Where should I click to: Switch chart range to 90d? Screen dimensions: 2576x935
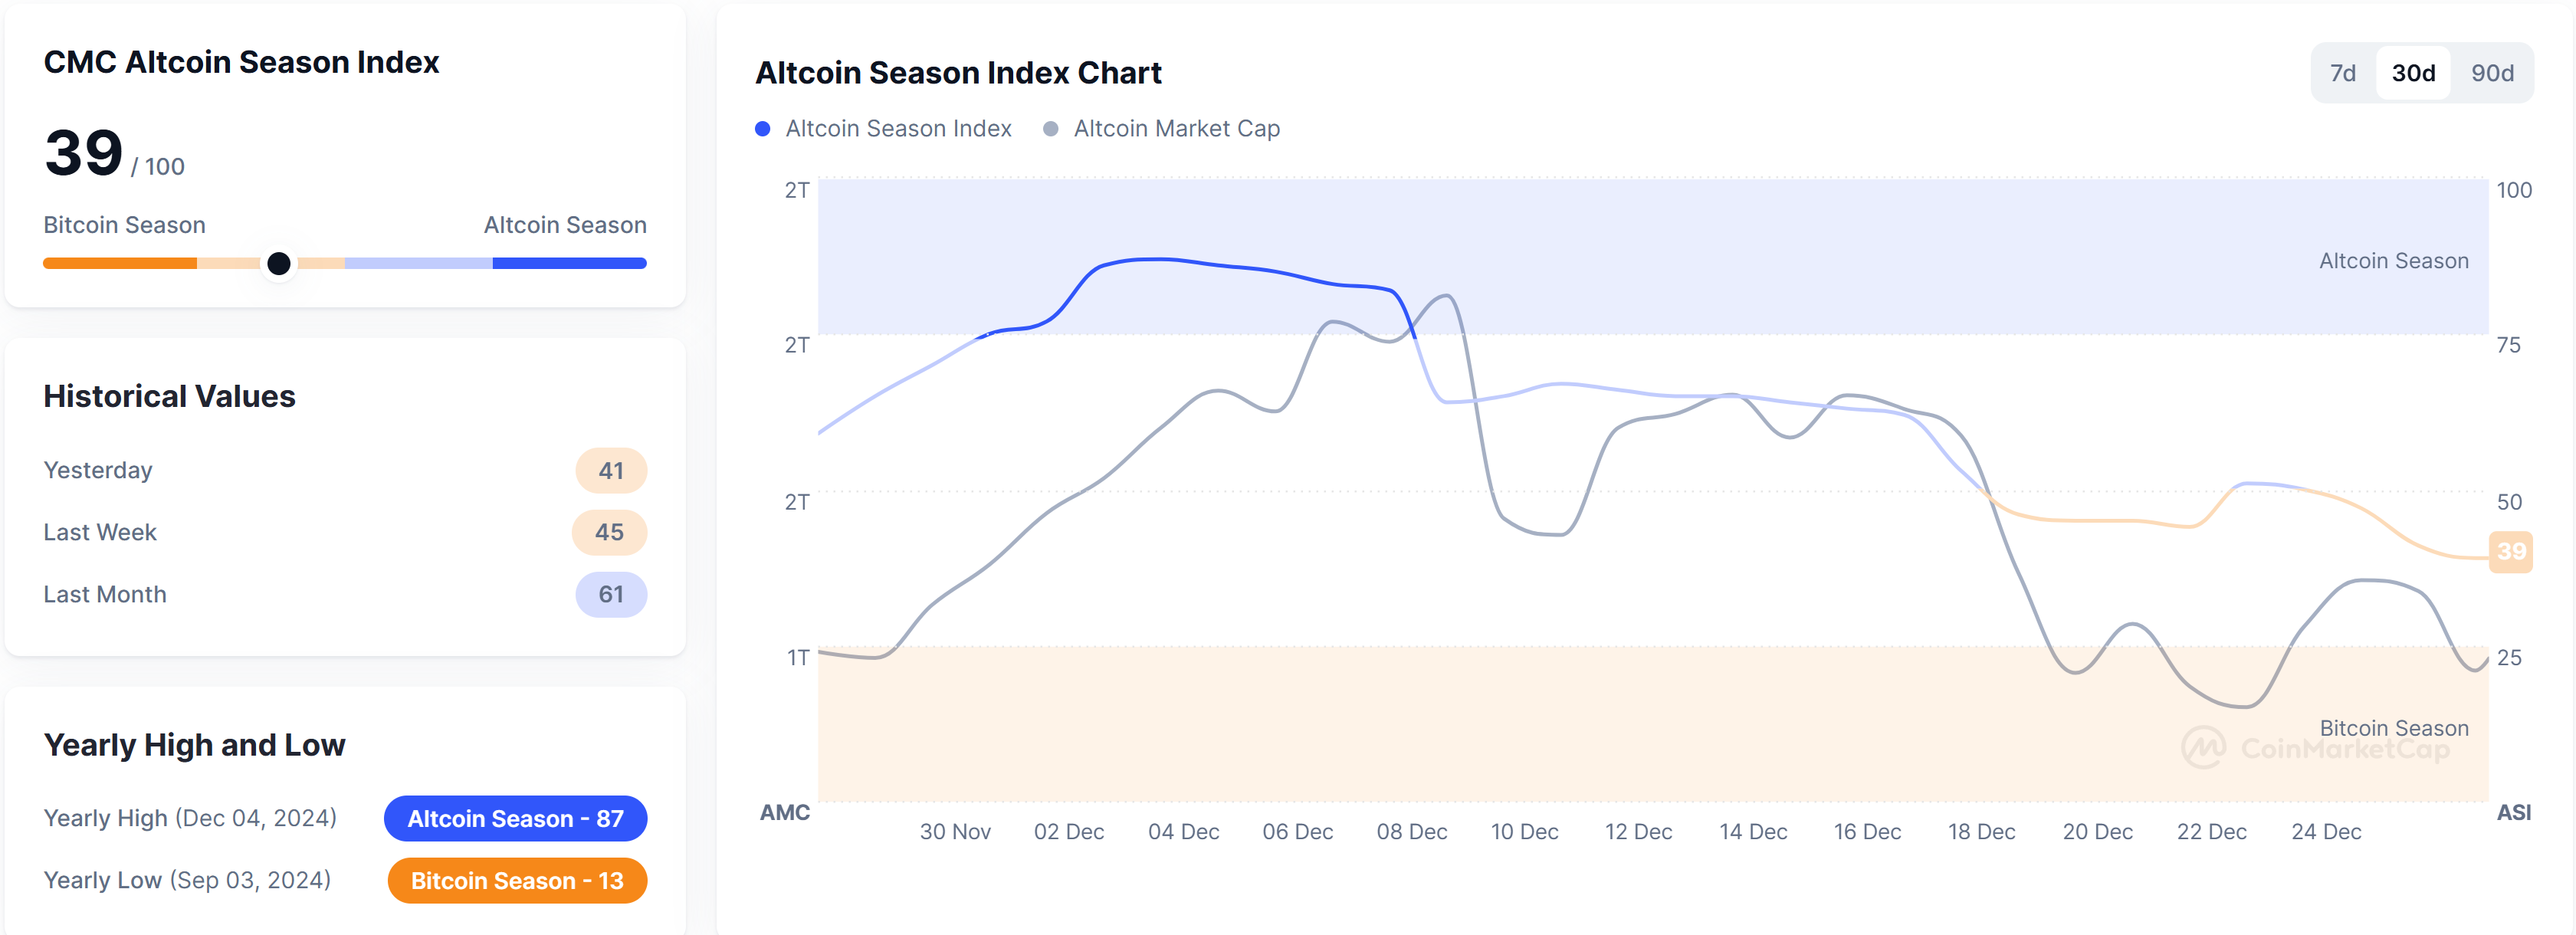click(x=2492, y=73)
